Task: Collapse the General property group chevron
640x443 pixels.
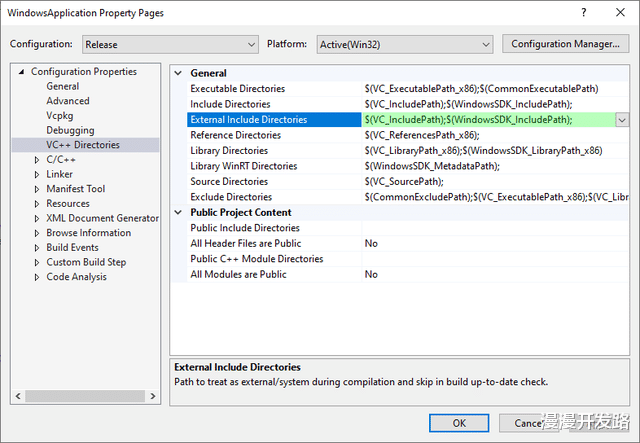Action: (x=178, y=73)
